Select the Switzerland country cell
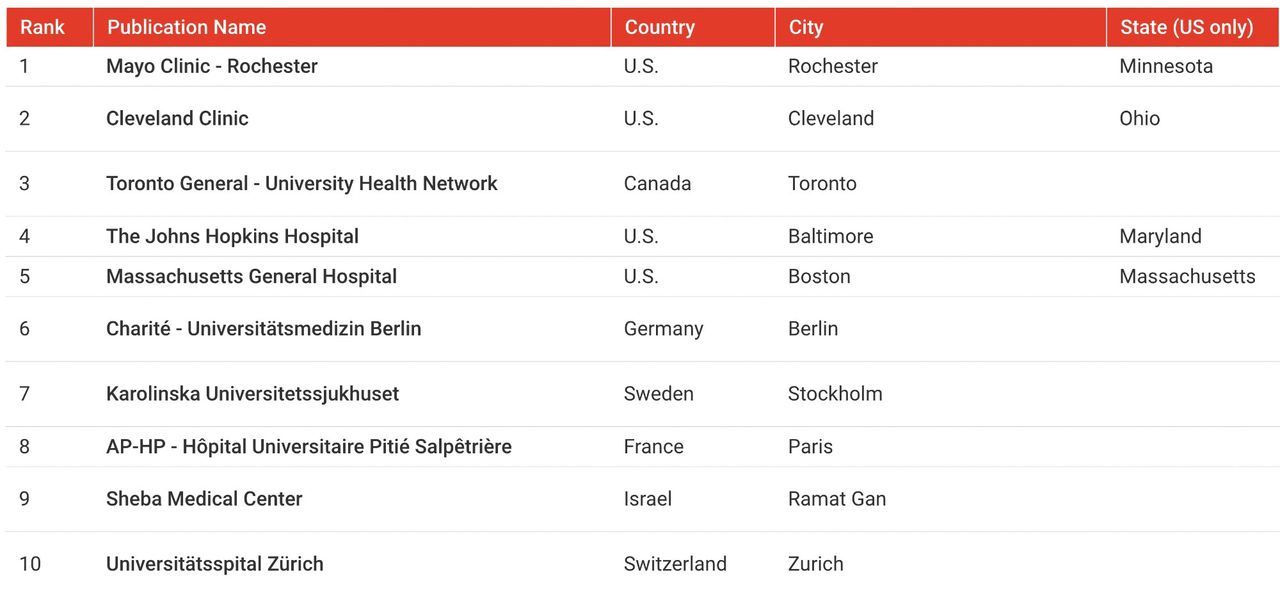Image resolution: width=1280 pixels, height=594 pixels. pyautogui.click(x=675, y=563)
